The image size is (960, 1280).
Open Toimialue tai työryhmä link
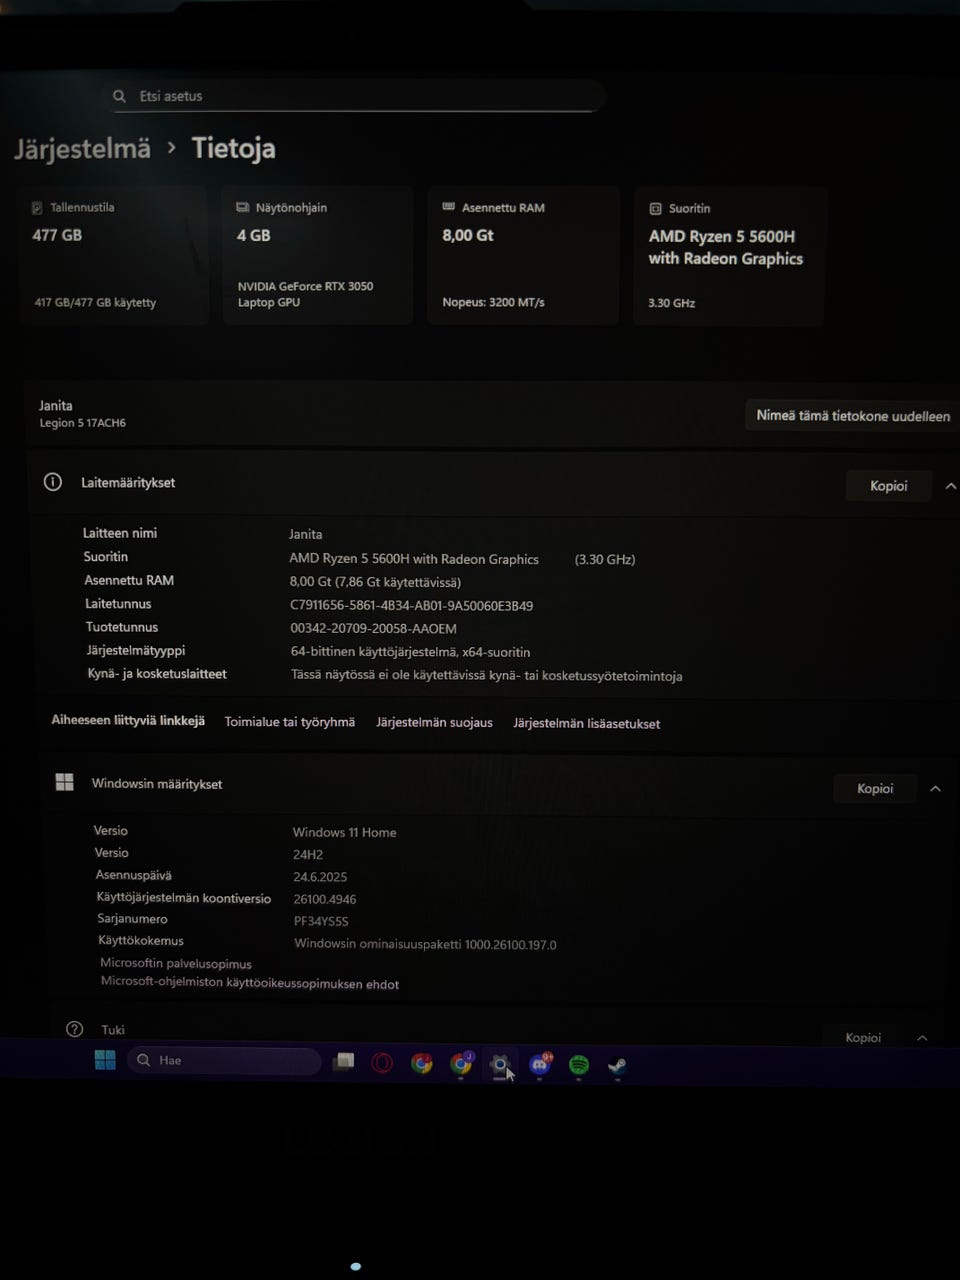[x=290, y=722]
